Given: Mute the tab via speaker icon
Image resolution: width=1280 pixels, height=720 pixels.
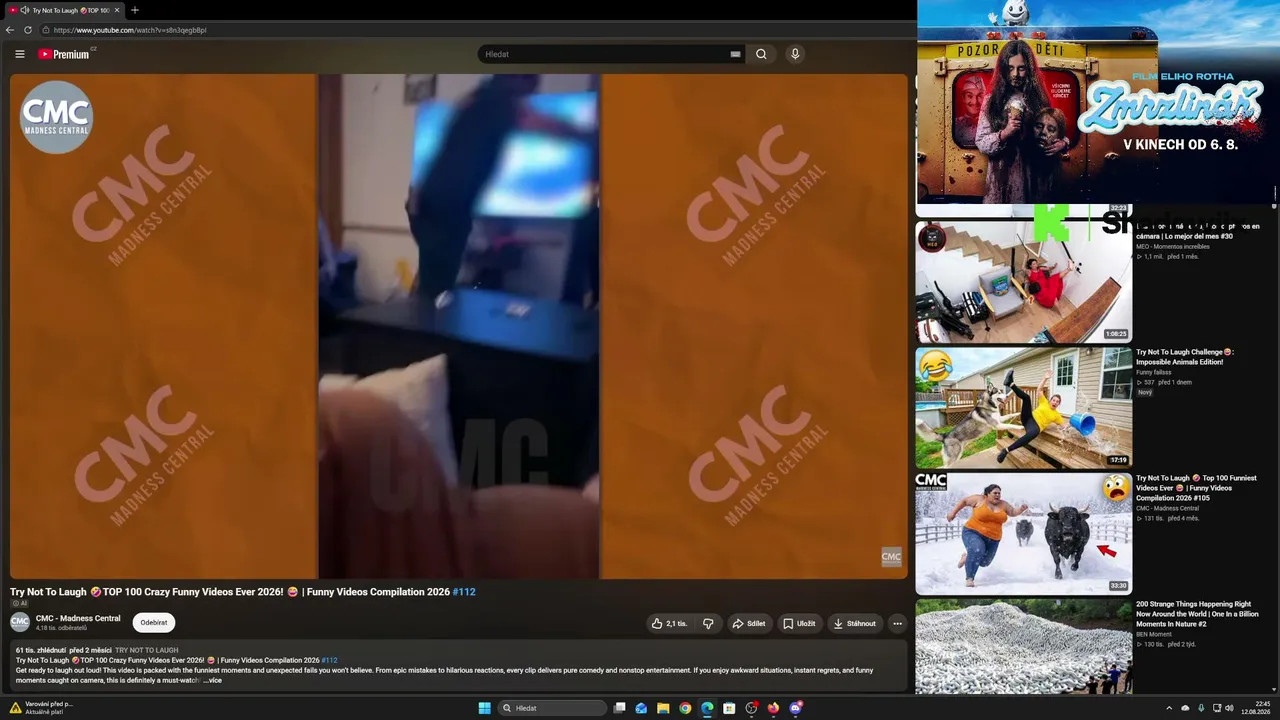Looking at the screenshot, I should point(25,10).
